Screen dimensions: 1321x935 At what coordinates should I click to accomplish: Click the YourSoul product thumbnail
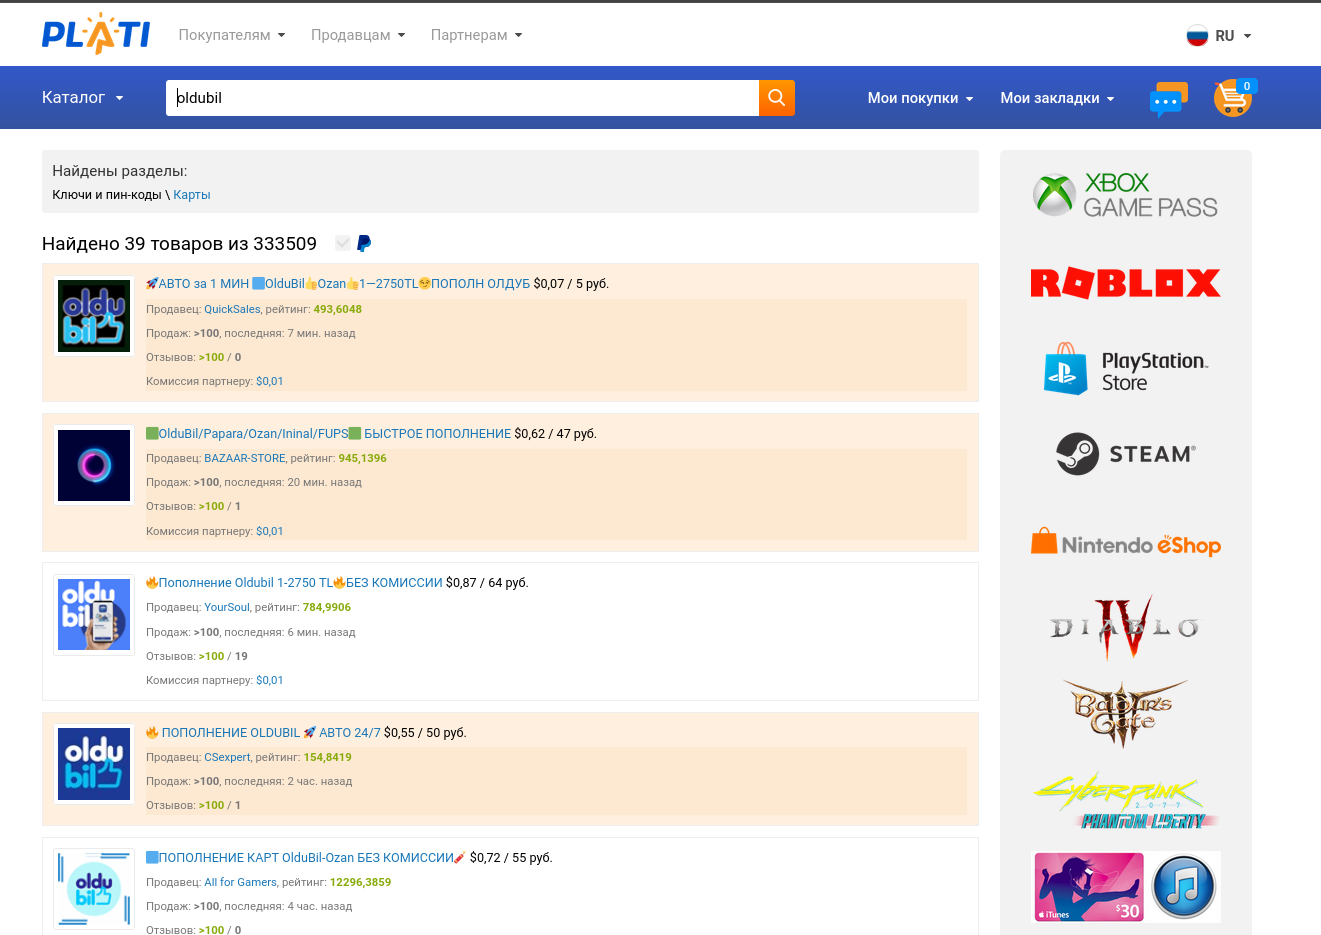click(94, 614)
